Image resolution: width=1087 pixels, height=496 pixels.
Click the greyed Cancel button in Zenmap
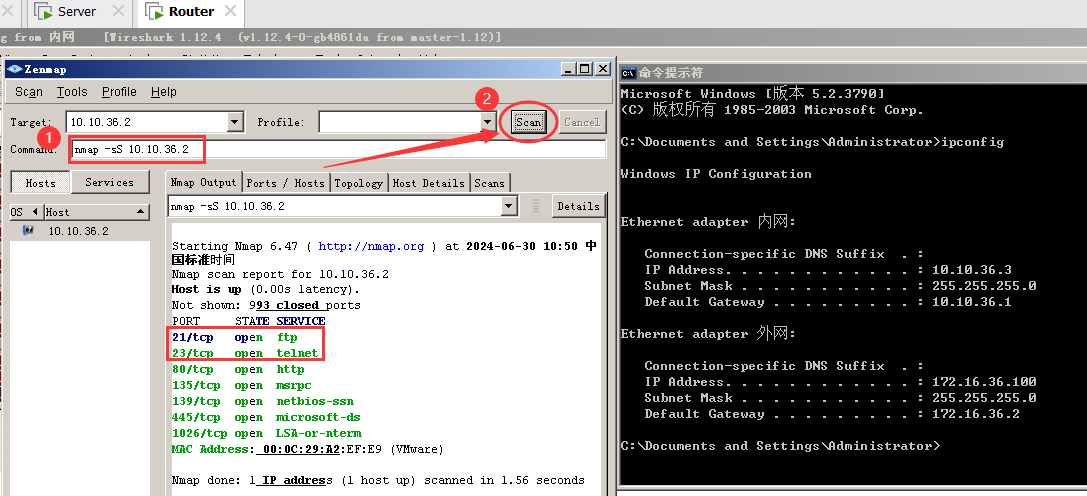pos(582,122)
